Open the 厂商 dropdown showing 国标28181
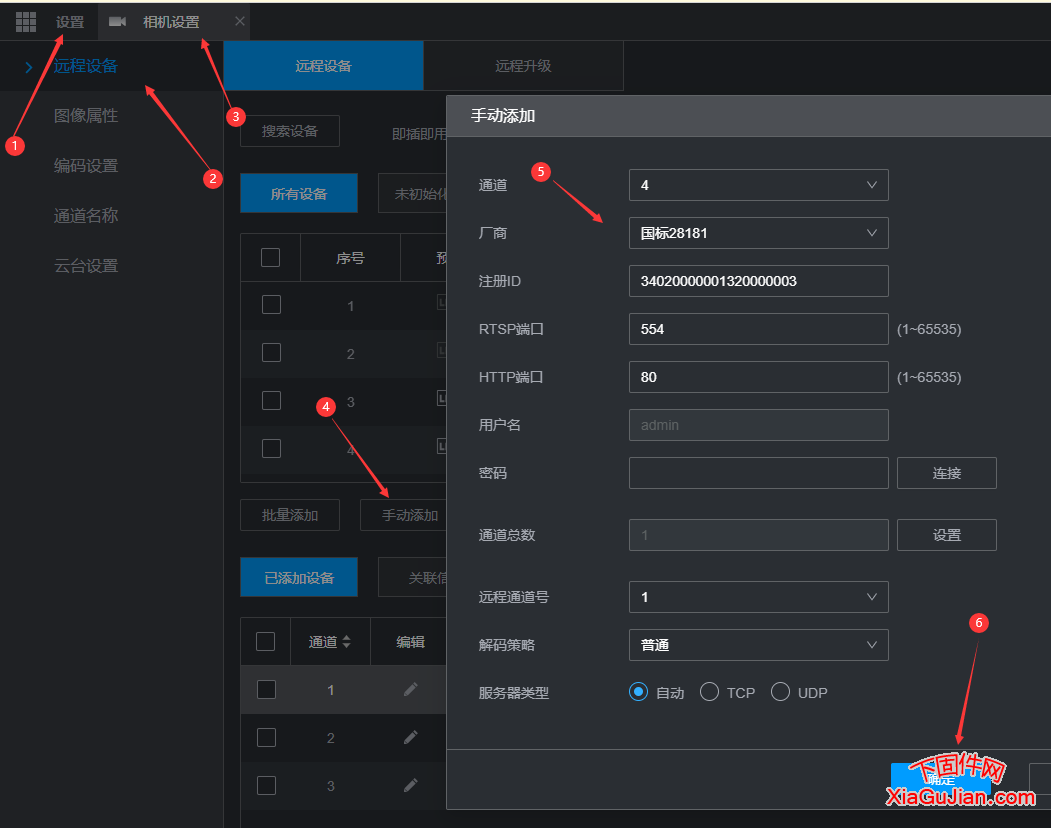 tap(758, 233)
